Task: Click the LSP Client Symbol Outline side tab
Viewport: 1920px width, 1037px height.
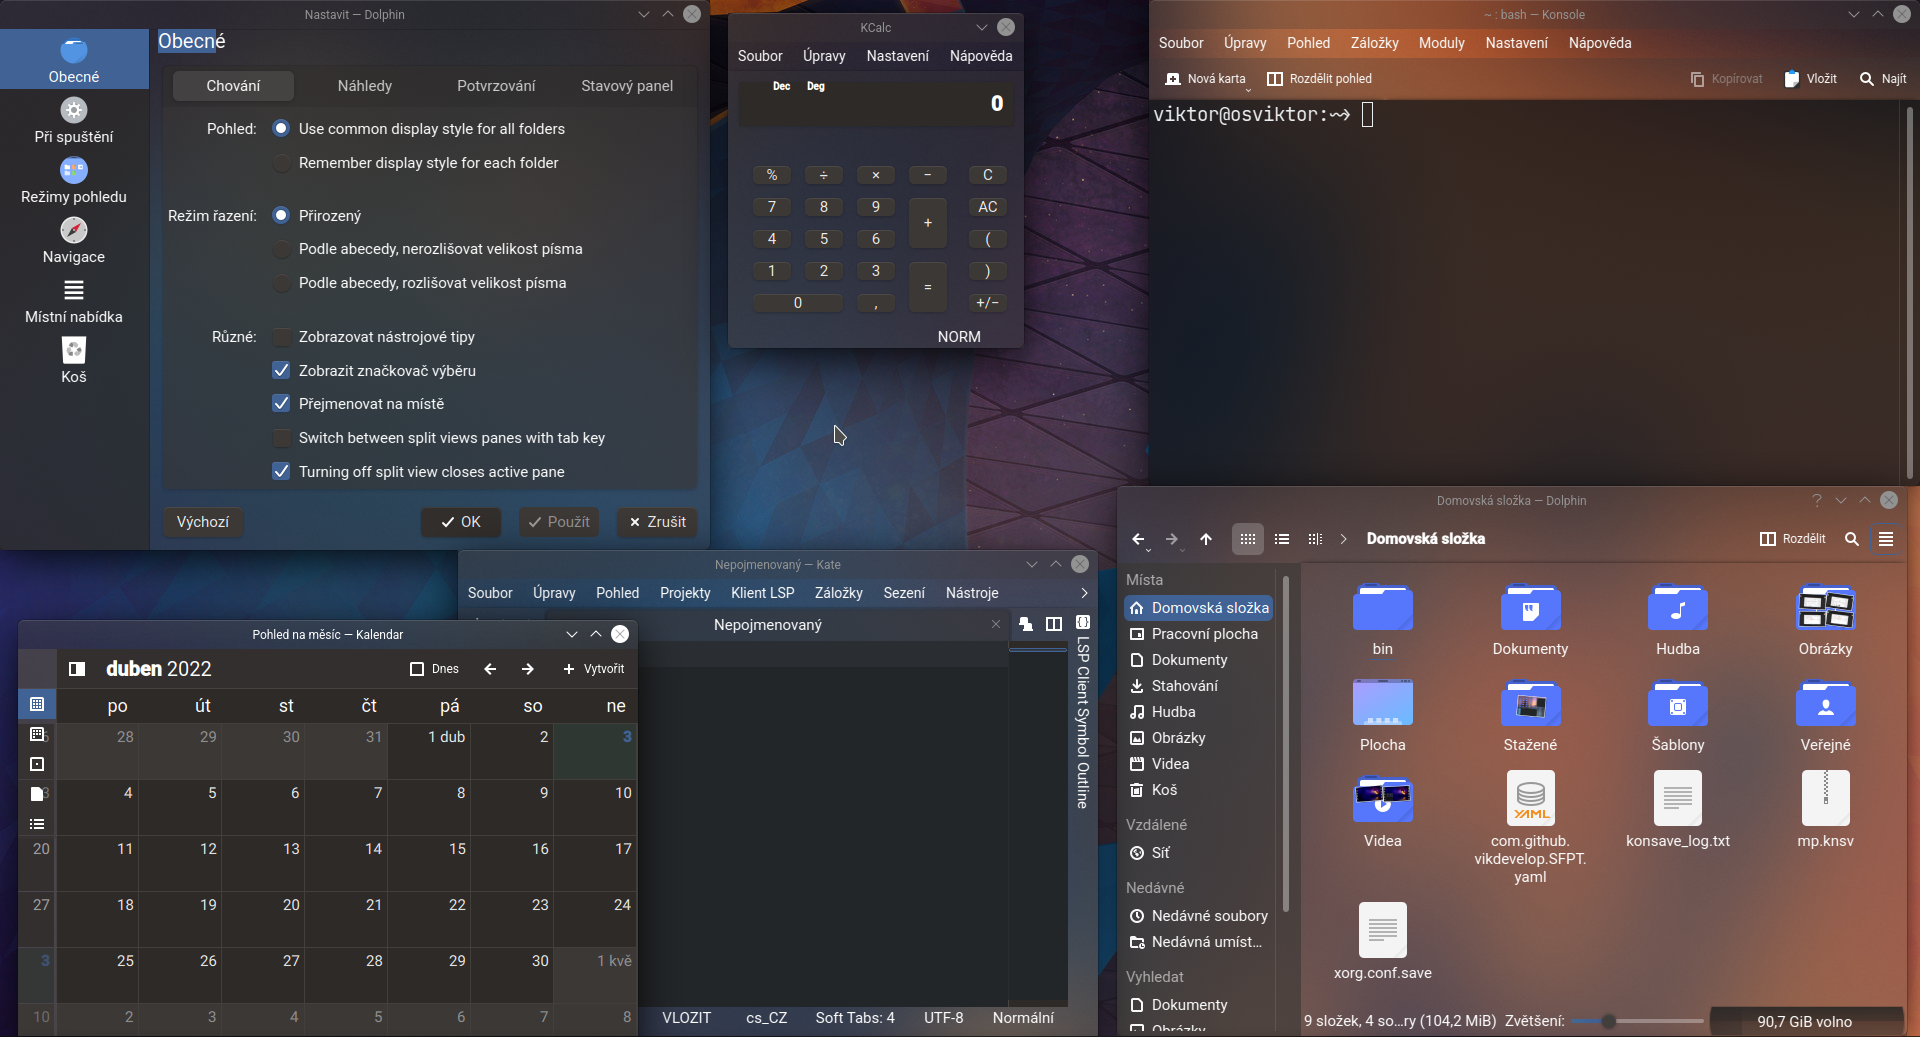Action: click(1083, 712)
